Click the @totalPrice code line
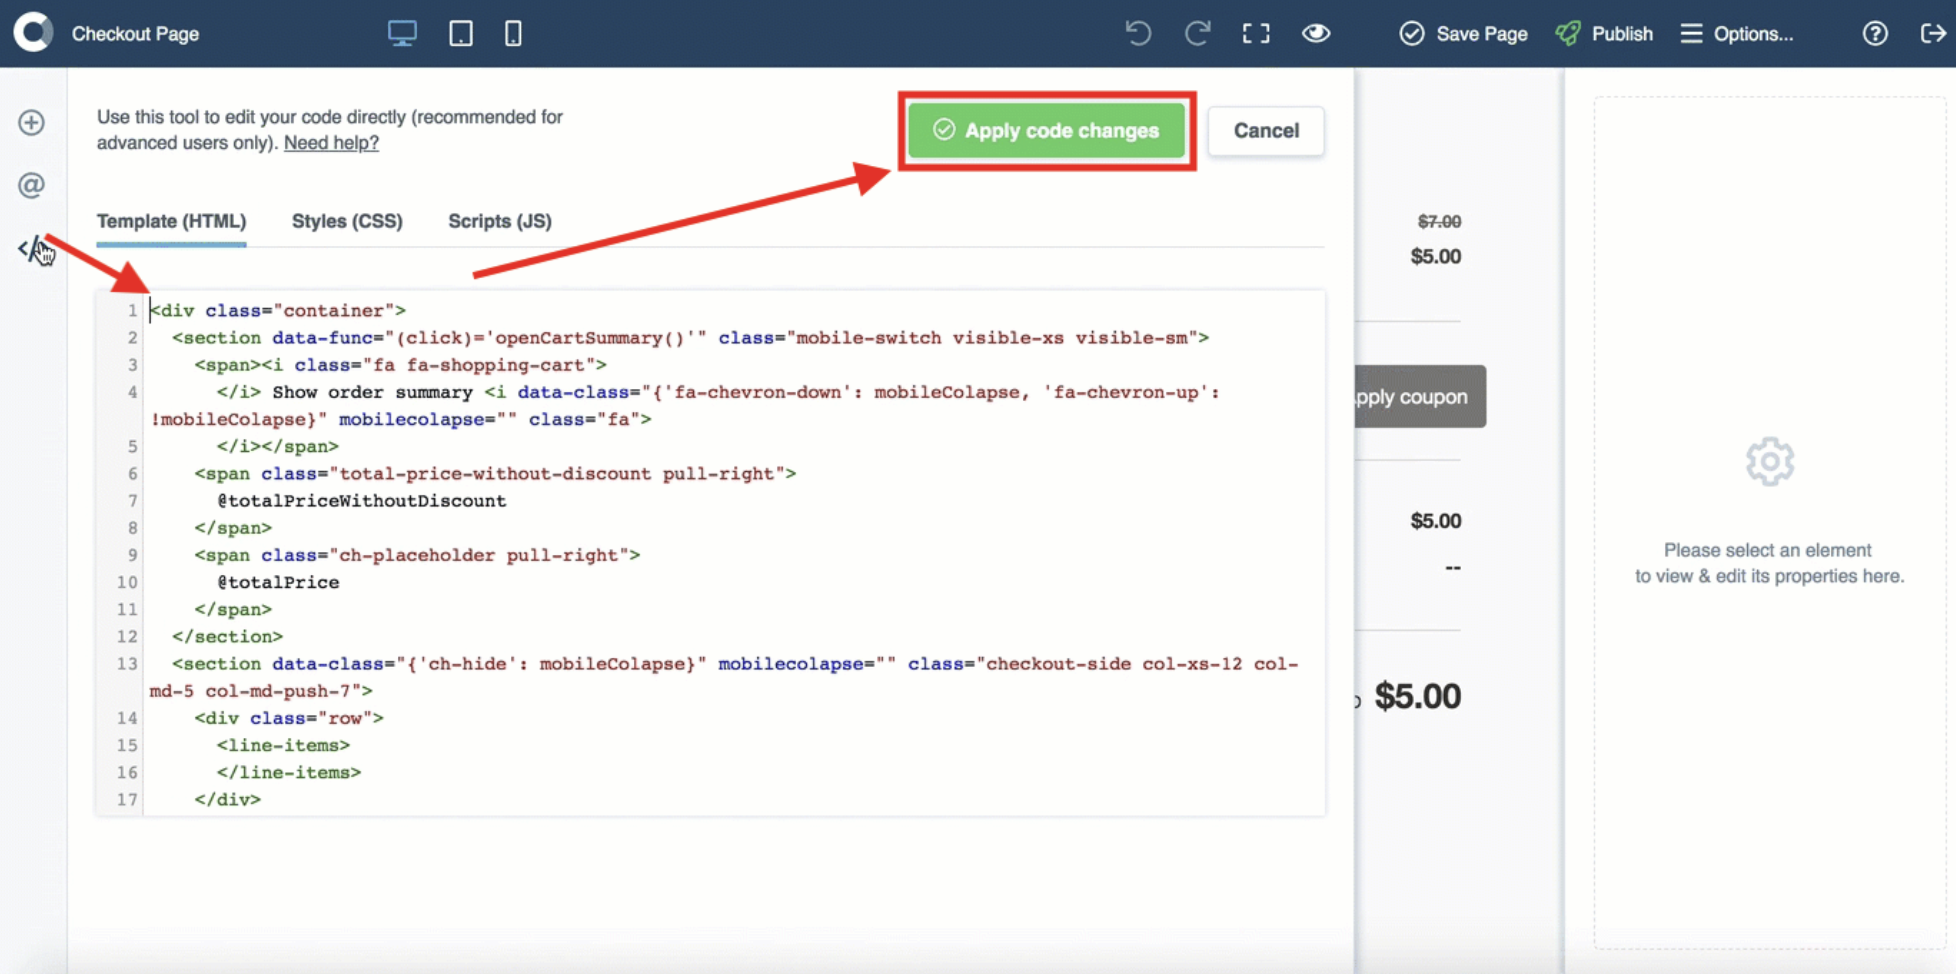The image size is (1956, 974). tap(278, 582)
